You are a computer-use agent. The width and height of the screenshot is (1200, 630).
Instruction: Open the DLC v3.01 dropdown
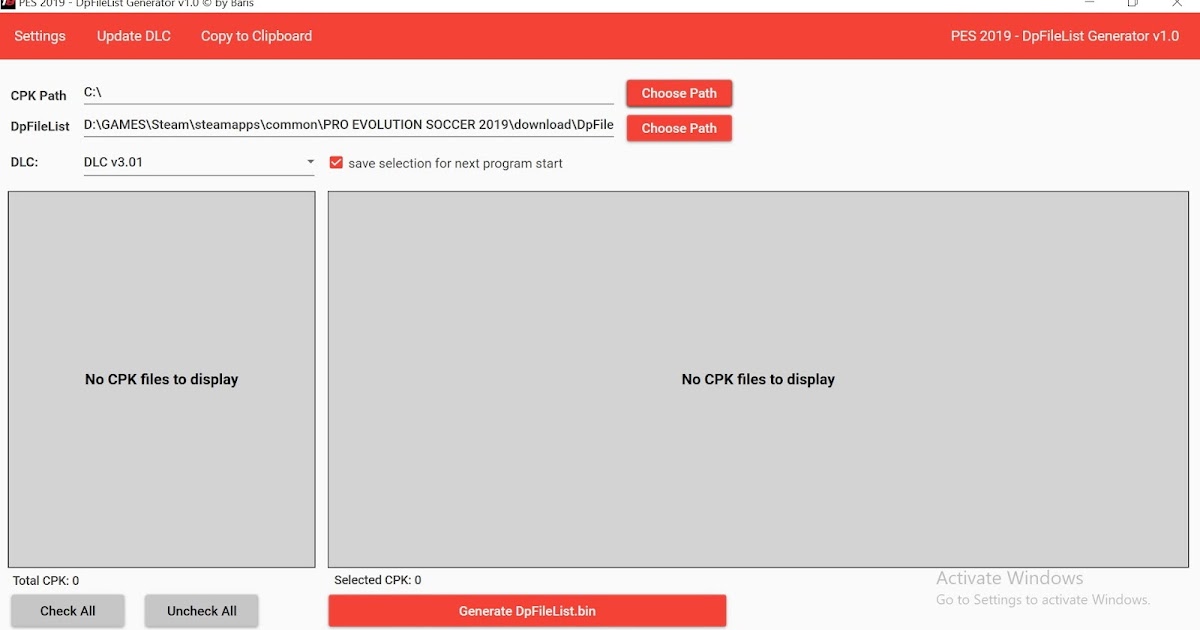click(x=199, y=162)
